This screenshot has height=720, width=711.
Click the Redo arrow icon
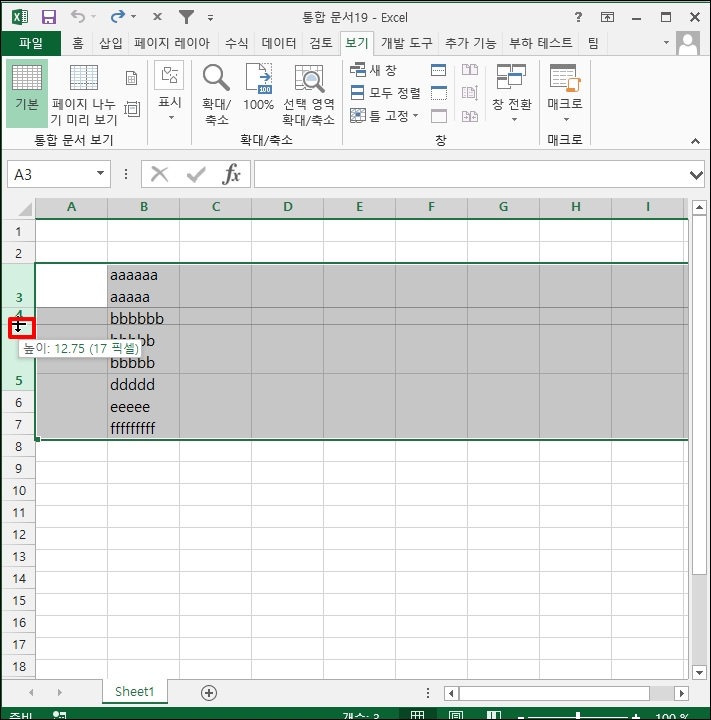tap(118, 17)
